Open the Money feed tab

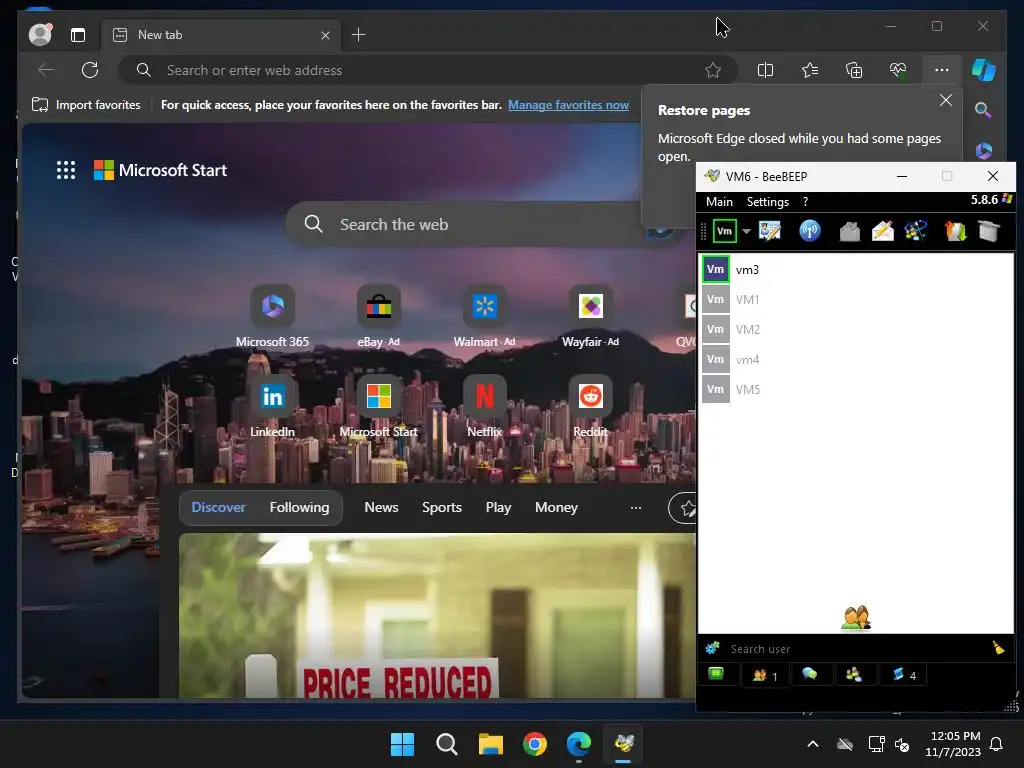[556, 507]
